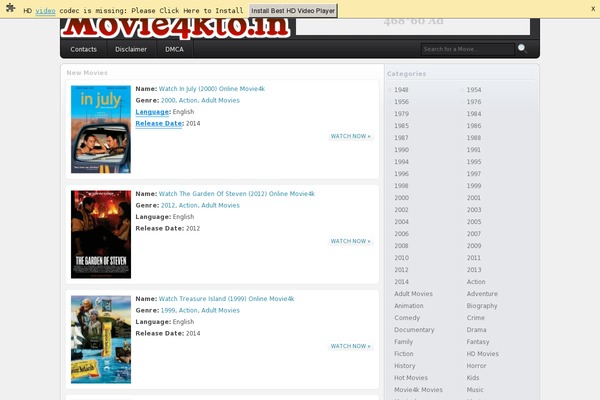Open the Drama category

point(476,330)
